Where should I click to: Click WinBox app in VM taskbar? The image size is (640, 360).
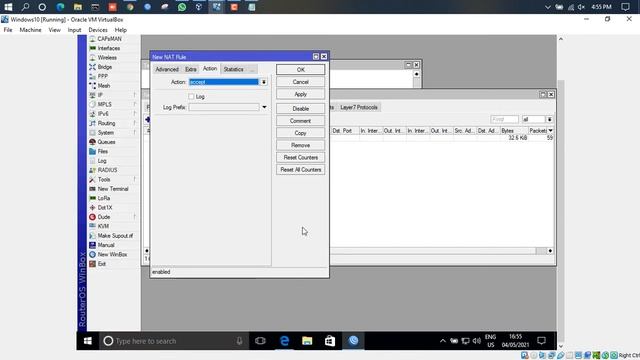click(x=353, y=341)
